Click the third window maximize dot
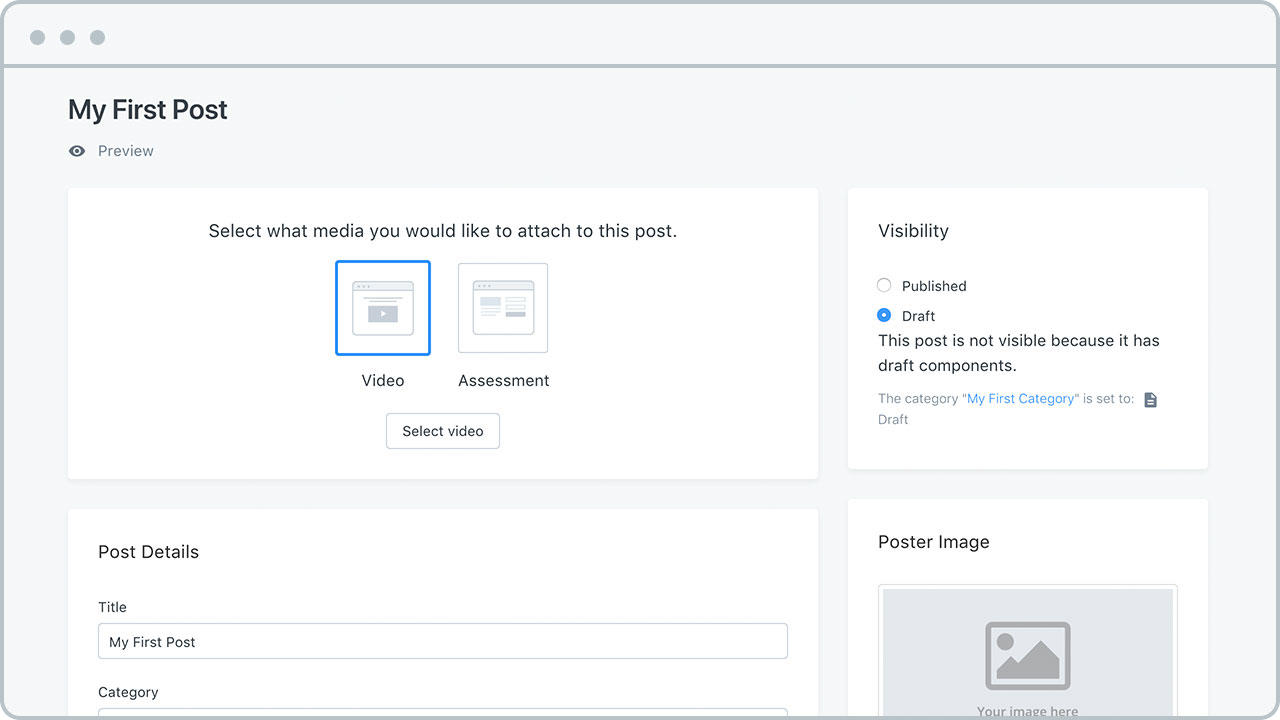The width and height of the screenshot is (1280, 720). coord(97,37)
